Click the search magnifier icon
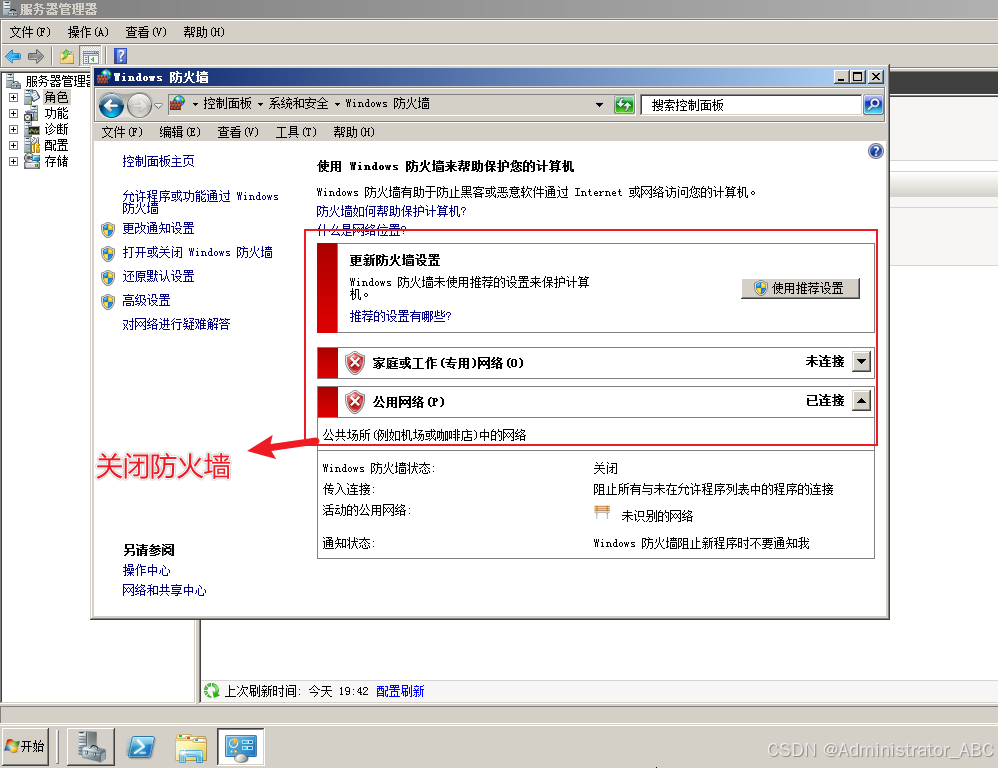 tap(873, 104)
